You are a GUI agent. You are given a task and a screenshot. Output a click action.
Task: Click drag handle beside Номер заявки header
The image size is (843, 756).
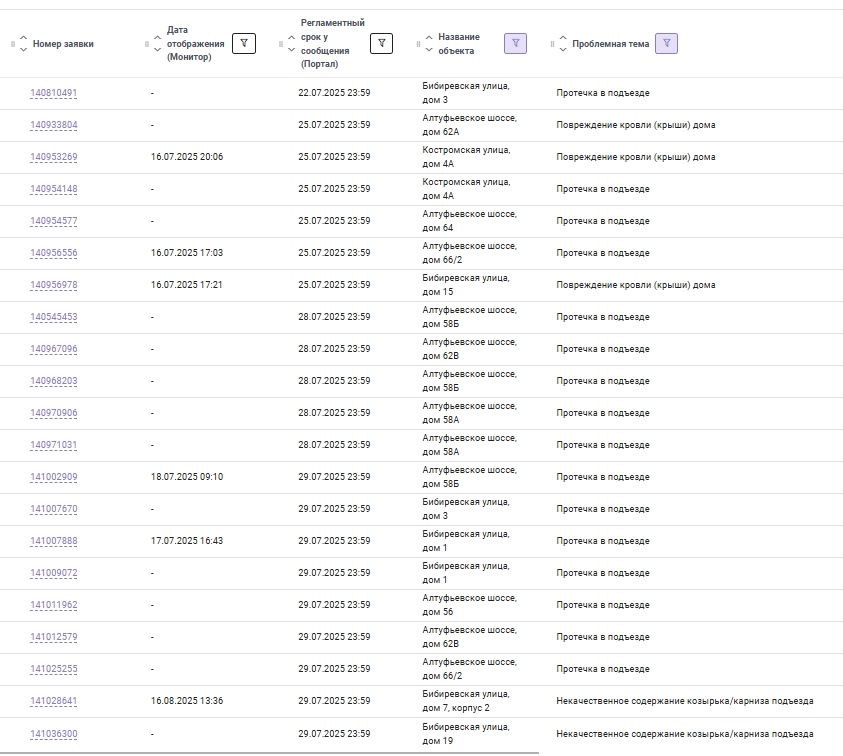[x=13, y=44]
